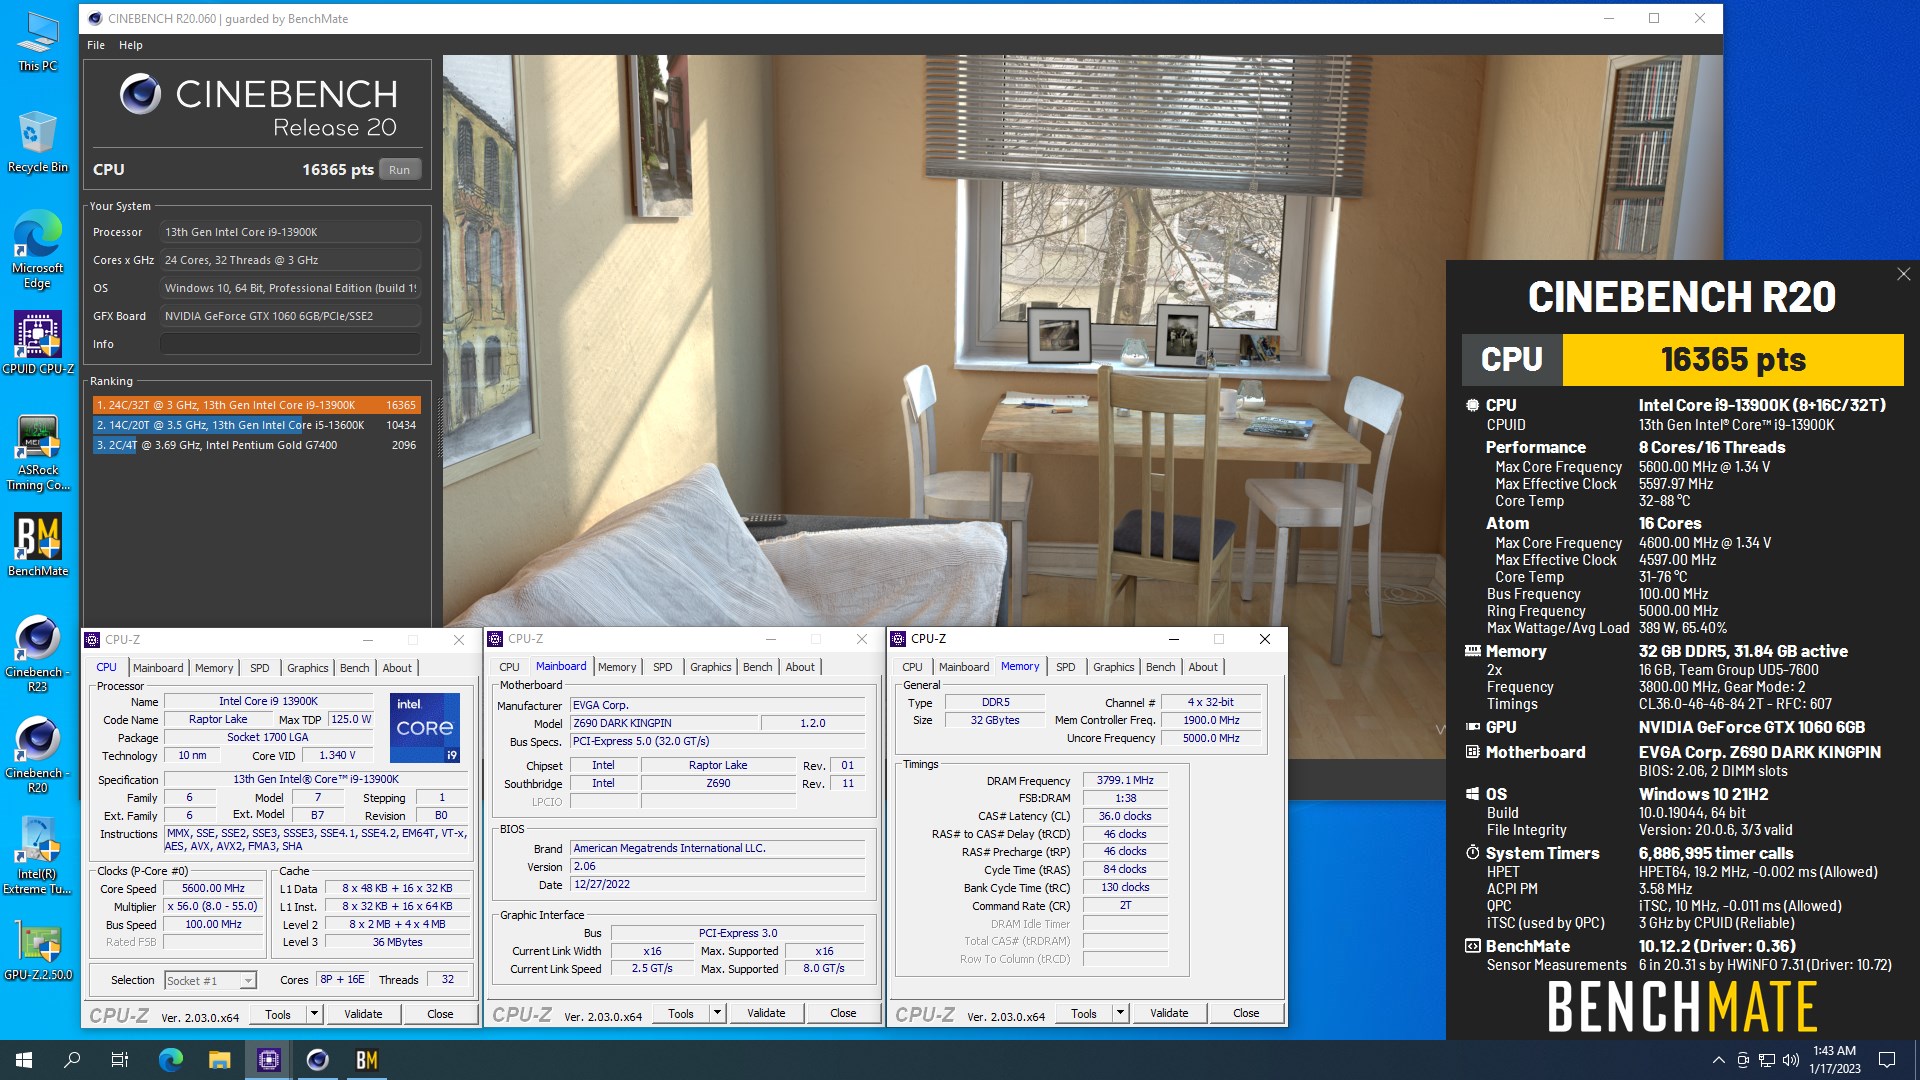The height and width of the screenshot is (1080, 1920).
Task: Click Tools button in first CPU-Z
Action: 278,1014
